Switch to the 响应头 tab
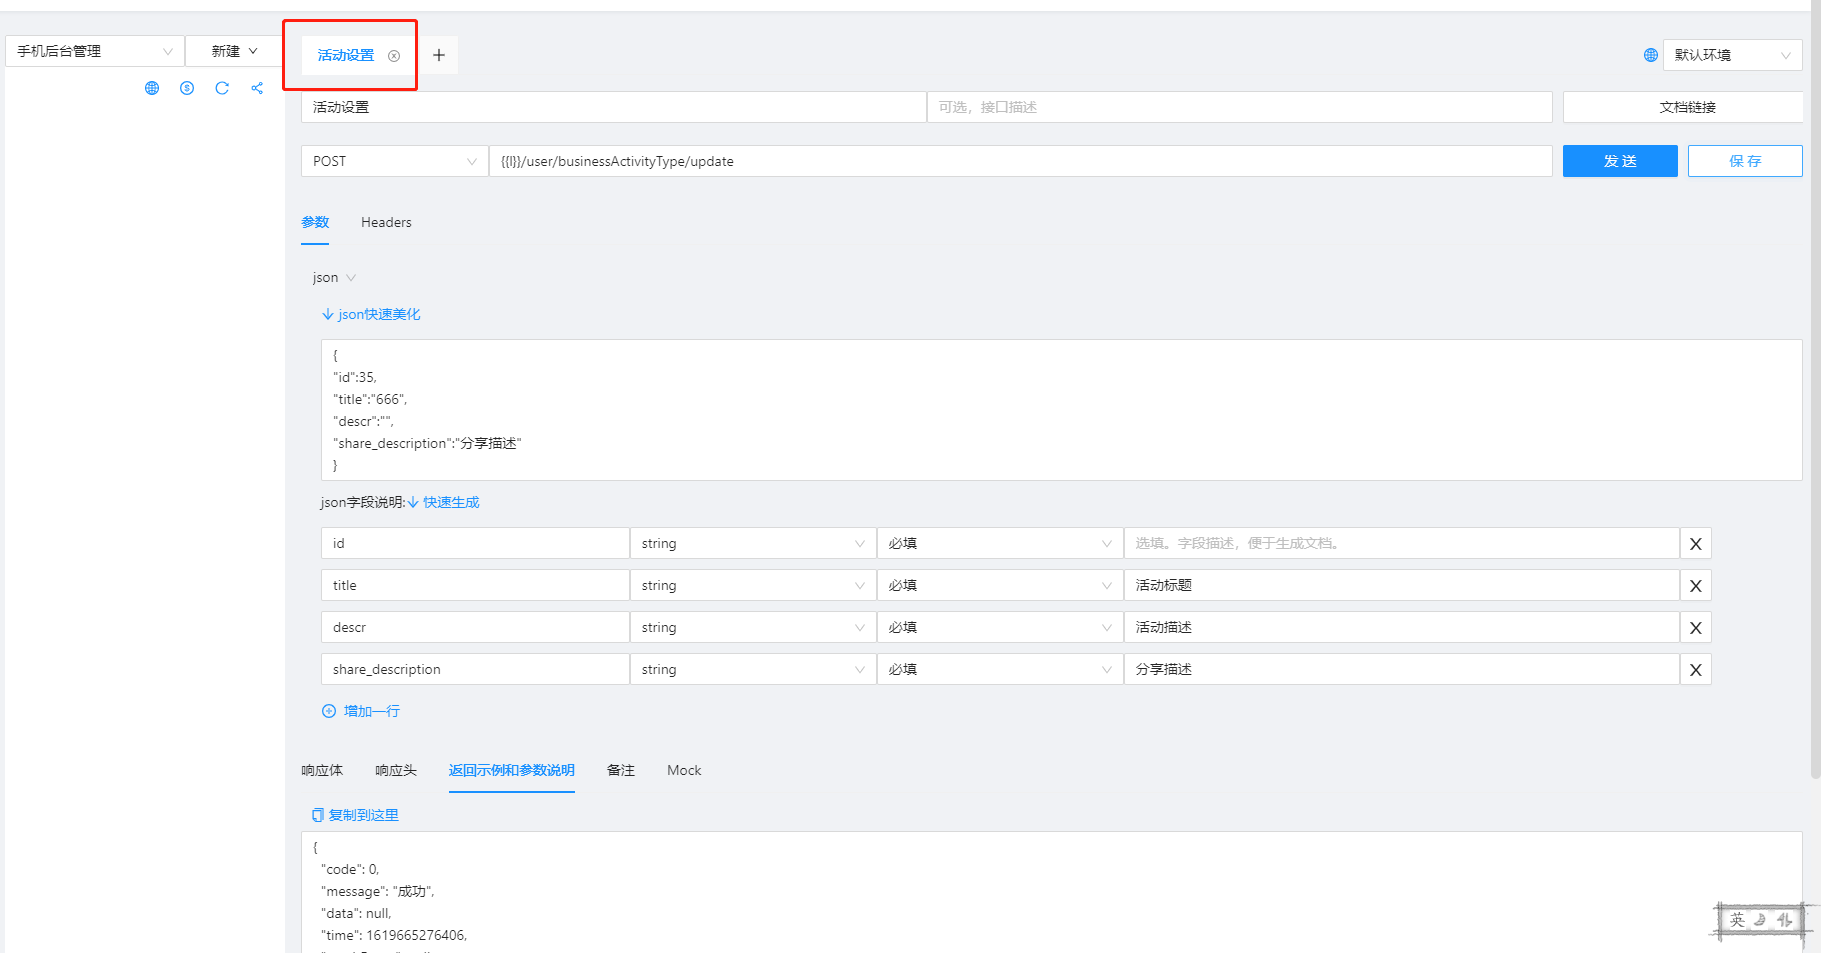The height and width of the screenshot is (953, 1821). [396, 770]
